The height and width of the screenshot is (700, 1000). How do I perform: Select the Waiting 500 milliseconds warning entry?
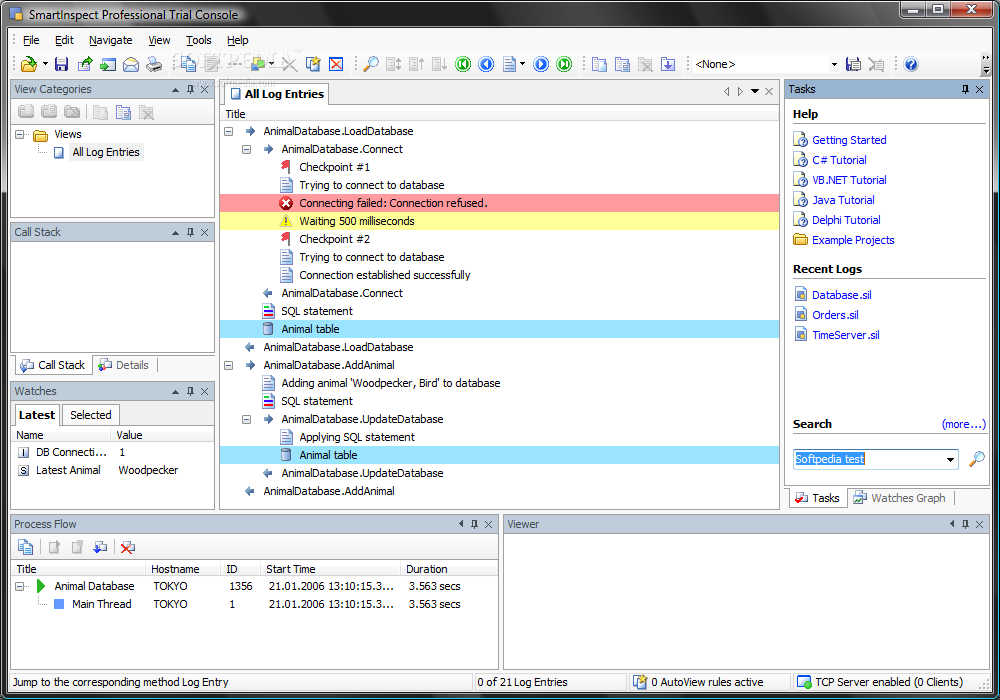click(499, 221)
